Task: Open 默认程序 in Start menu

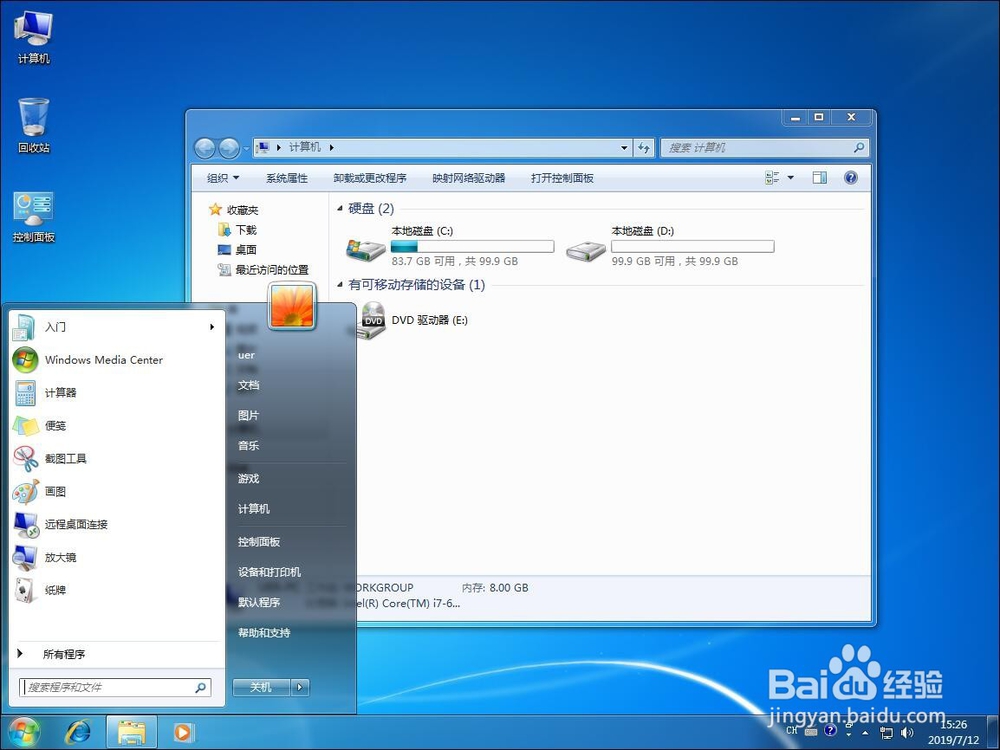Action: point(259,602)
